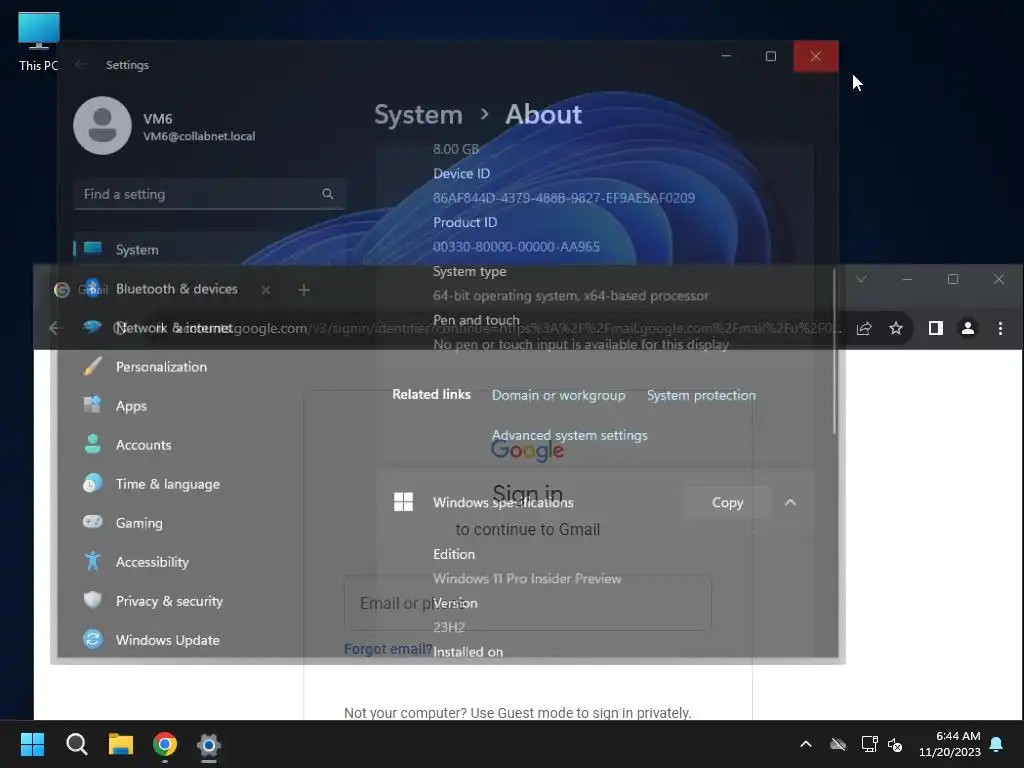
Task: Open Advanced system settings link
Action: click(x=569, y=435)
